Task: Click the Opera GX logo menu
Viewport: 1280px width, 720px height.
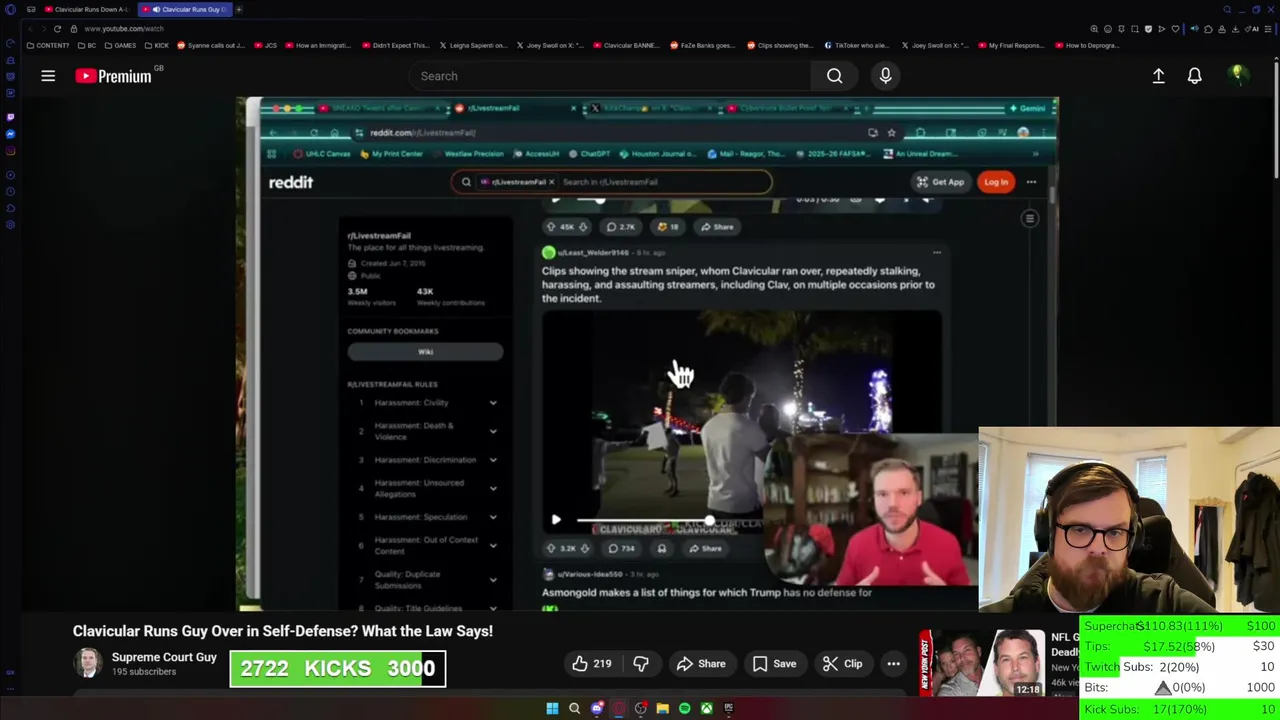Action: [x=10, y=10]
